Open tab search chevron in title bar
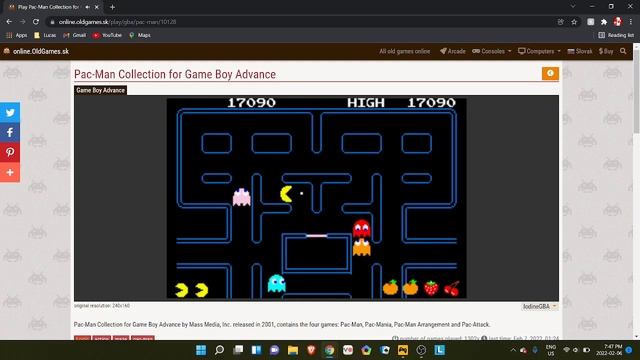This screenshot has height=360, width=640. [573, 7]
